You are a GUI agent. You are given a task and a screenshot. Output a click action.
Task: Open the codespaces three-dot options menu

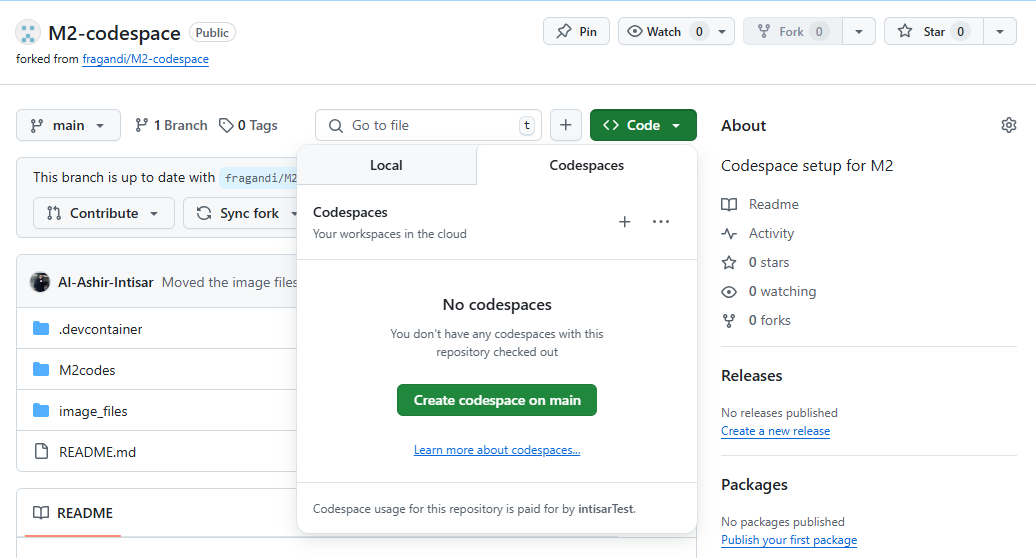661,222
